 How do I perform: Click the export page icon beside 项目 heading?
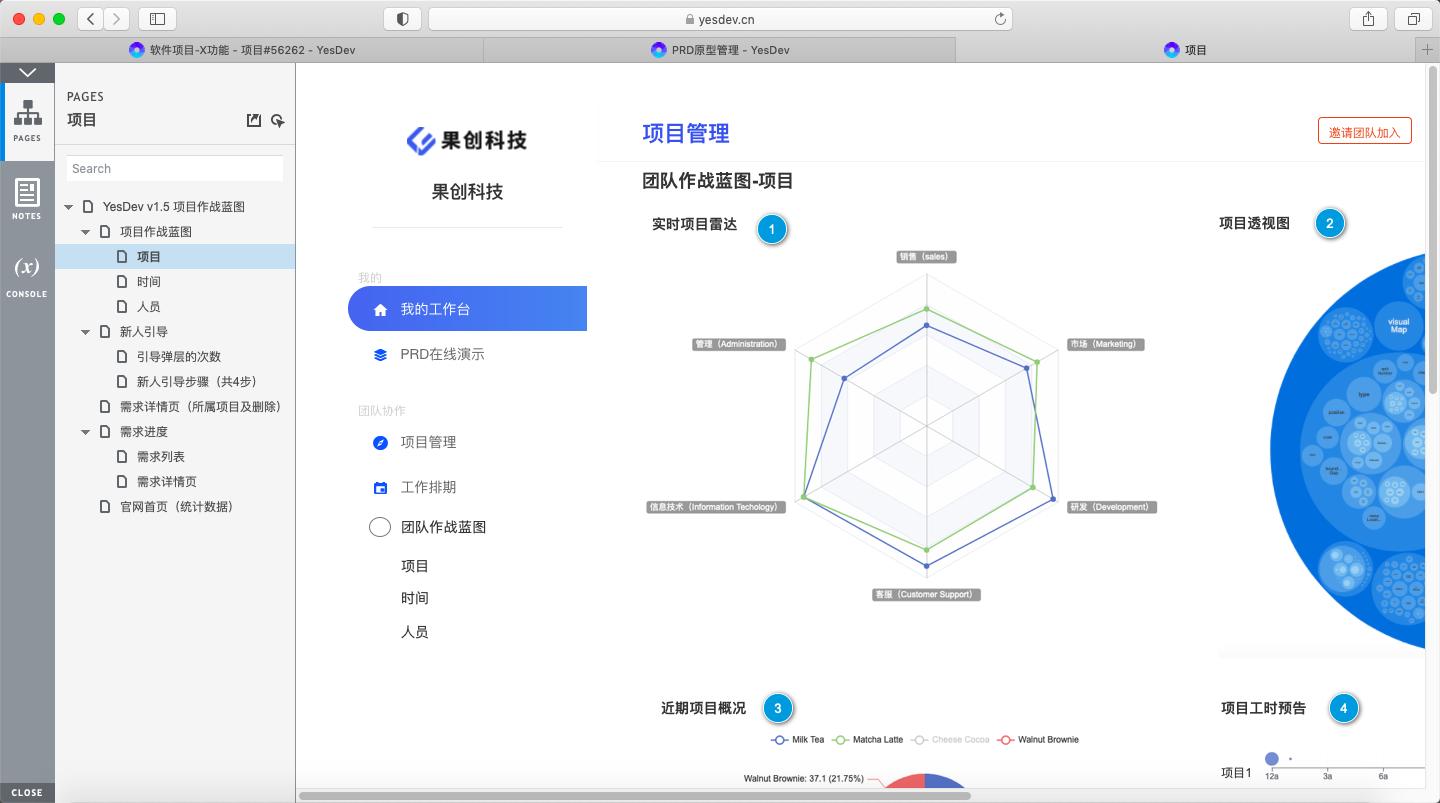click(x=253, y=120)
